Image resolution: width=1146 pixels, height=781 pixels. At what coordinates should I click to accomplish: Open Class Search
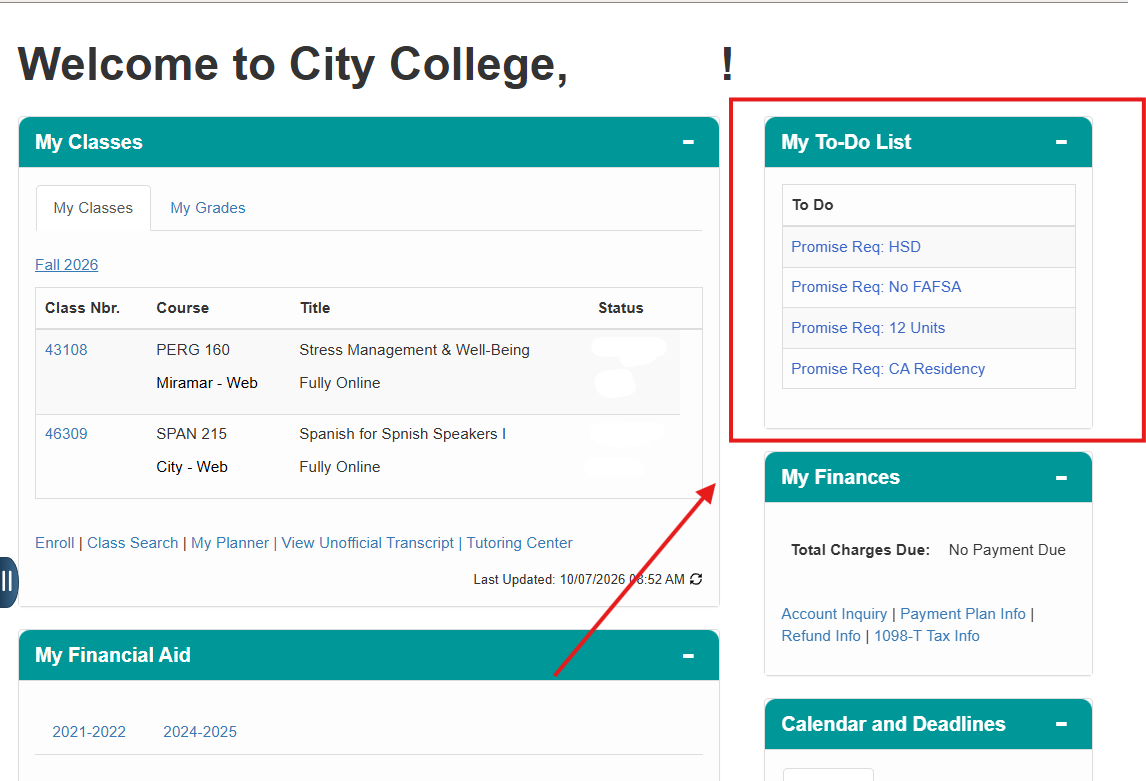[132, 543]
